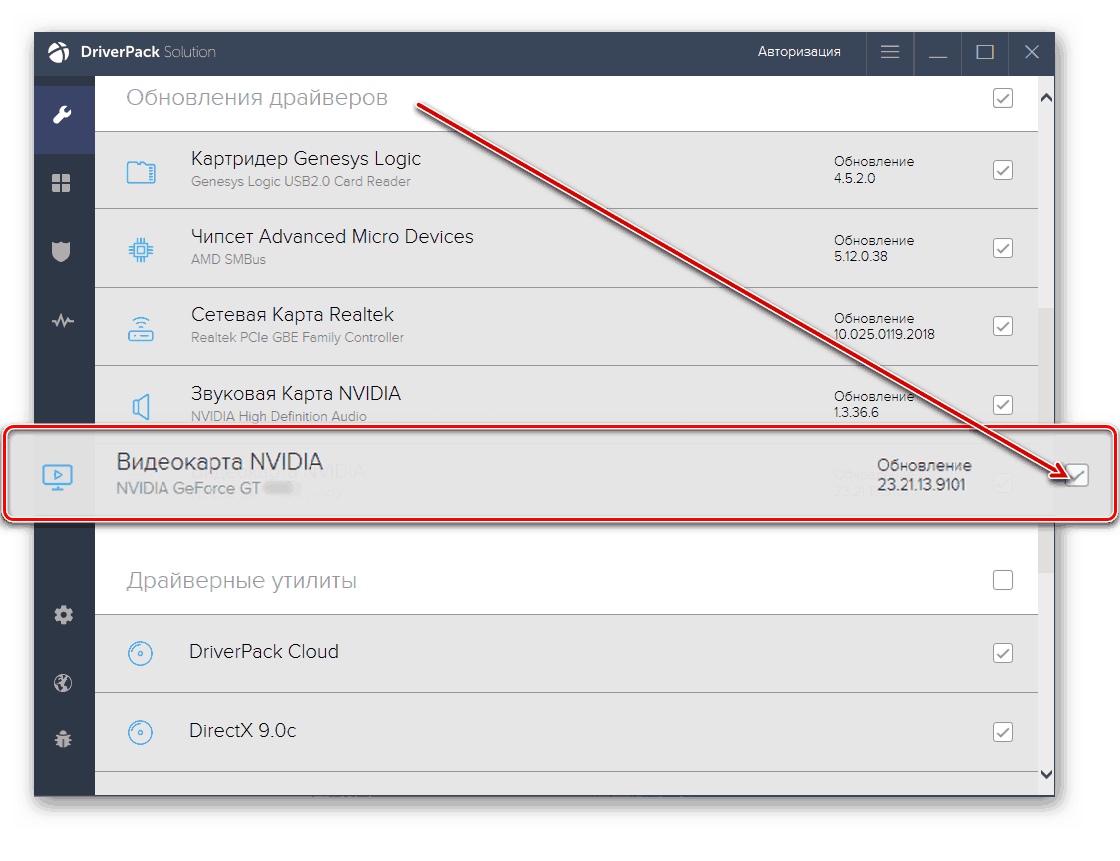The height and width of the screenshot is (861, 1120).
Task: Uncheck NVIDIA video card update checkbox
Action: point(1076,474)
